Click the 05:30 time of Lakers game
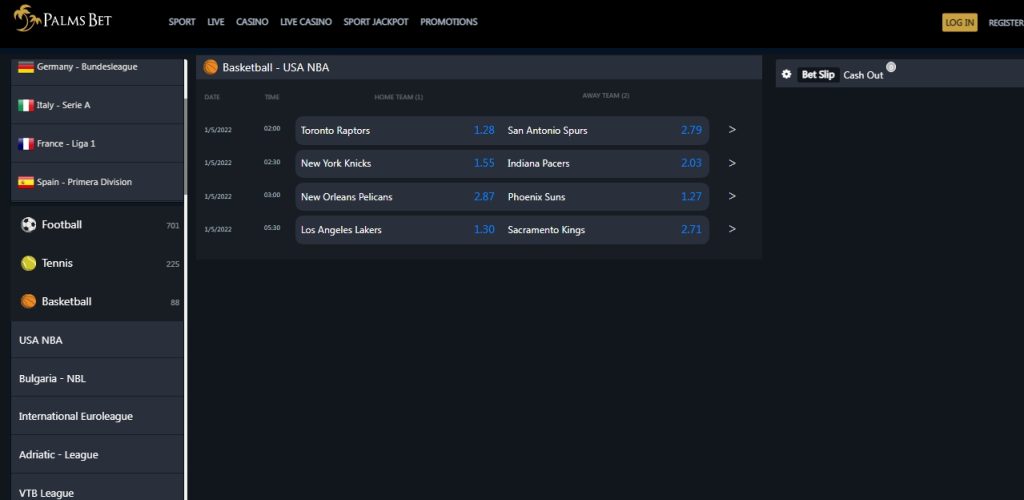This screenshot has width=1024, height=500. [272, 228]
